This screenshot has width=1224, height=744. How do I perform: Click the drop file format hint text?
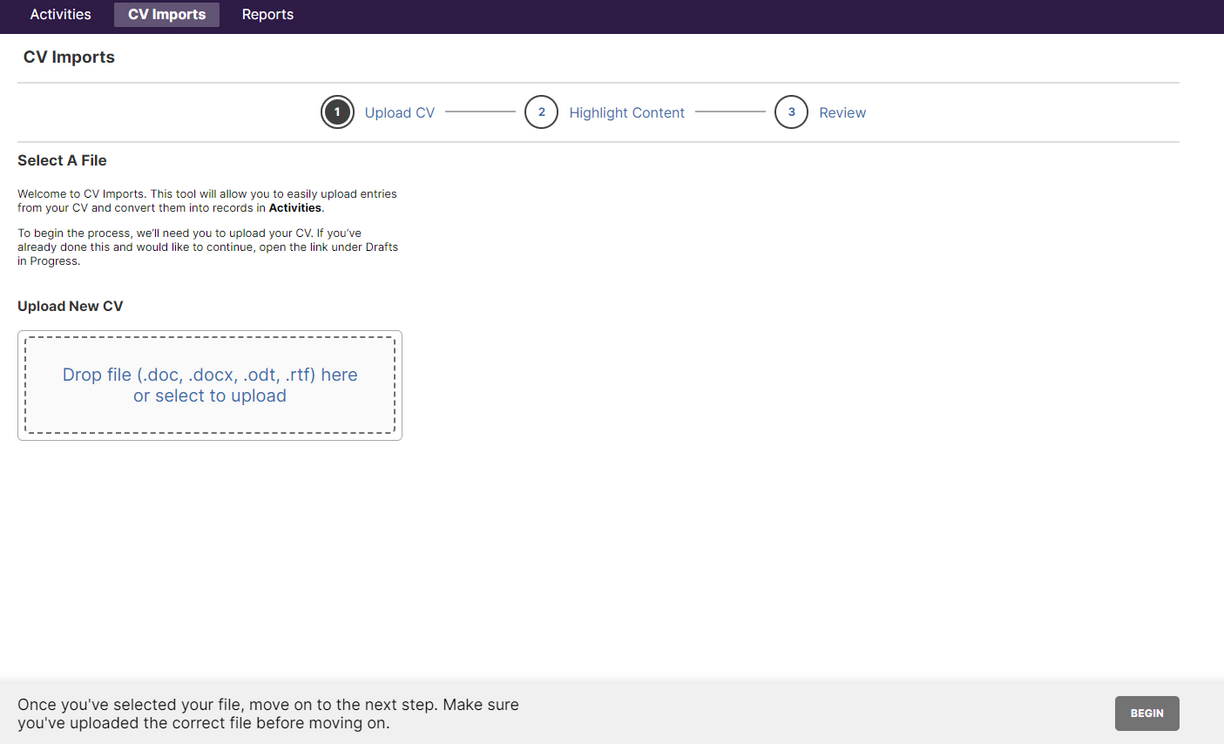209,374
